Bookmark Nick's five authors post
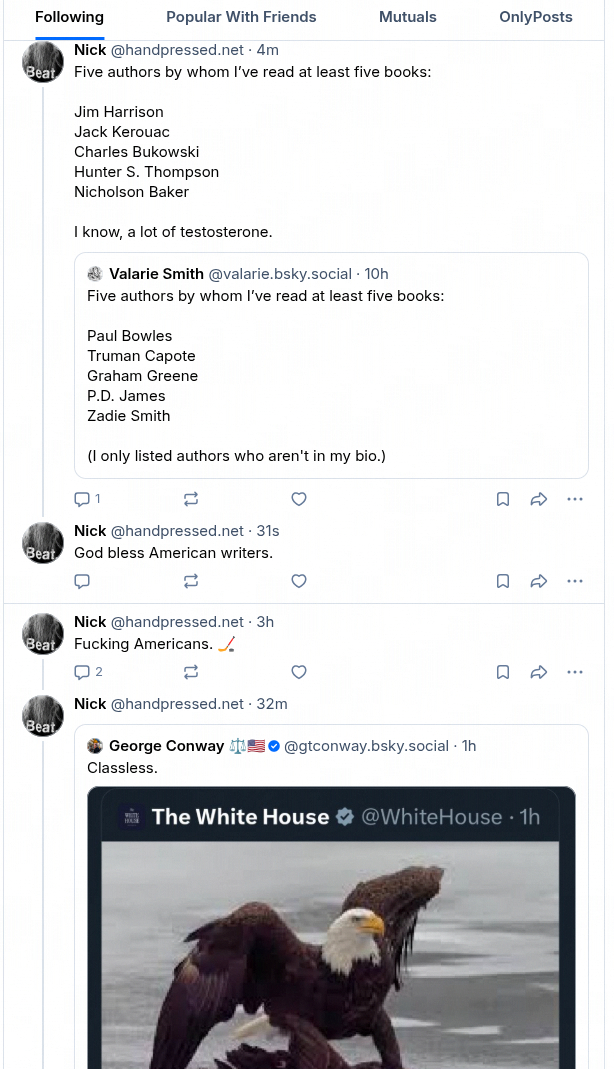Screen dimensions: 614x1069 coord(503,499)
